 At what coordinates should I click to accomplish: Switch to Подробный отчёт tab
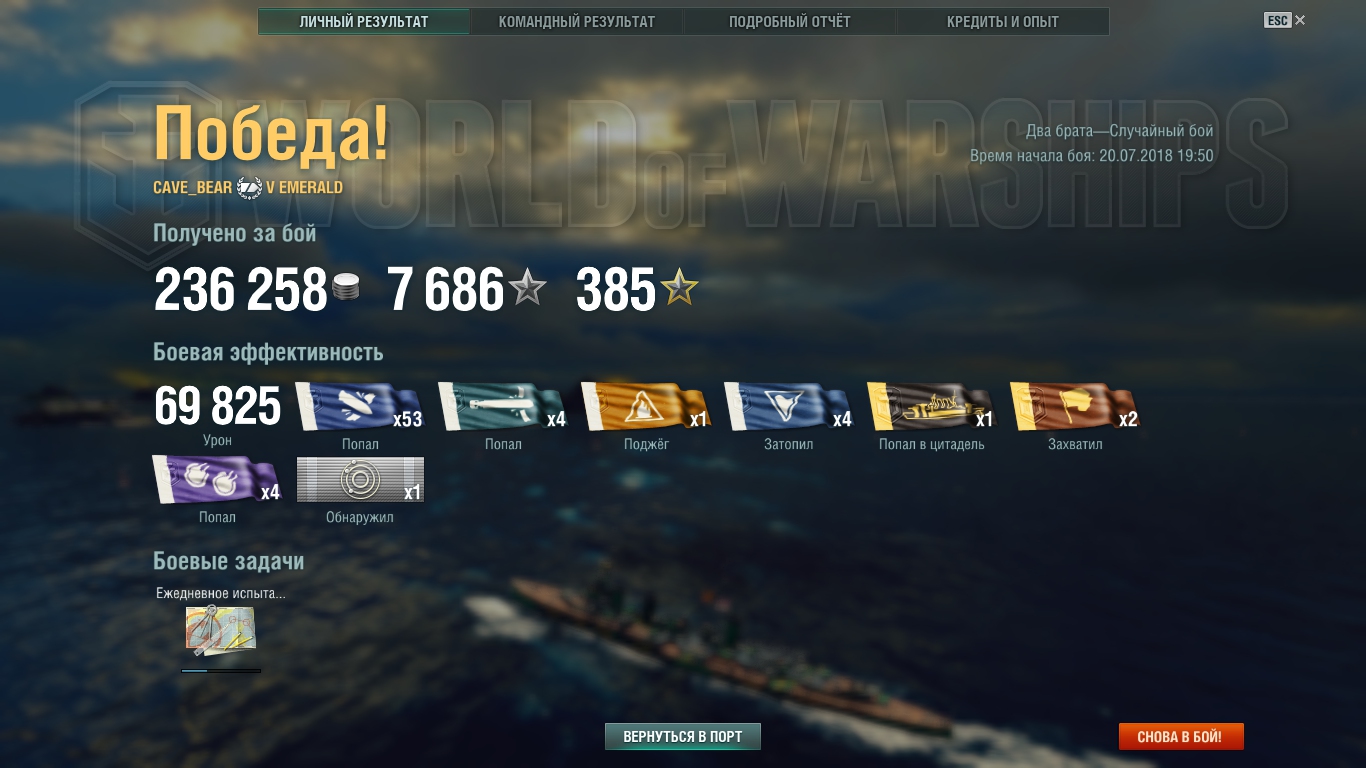[x=789, y=21]
